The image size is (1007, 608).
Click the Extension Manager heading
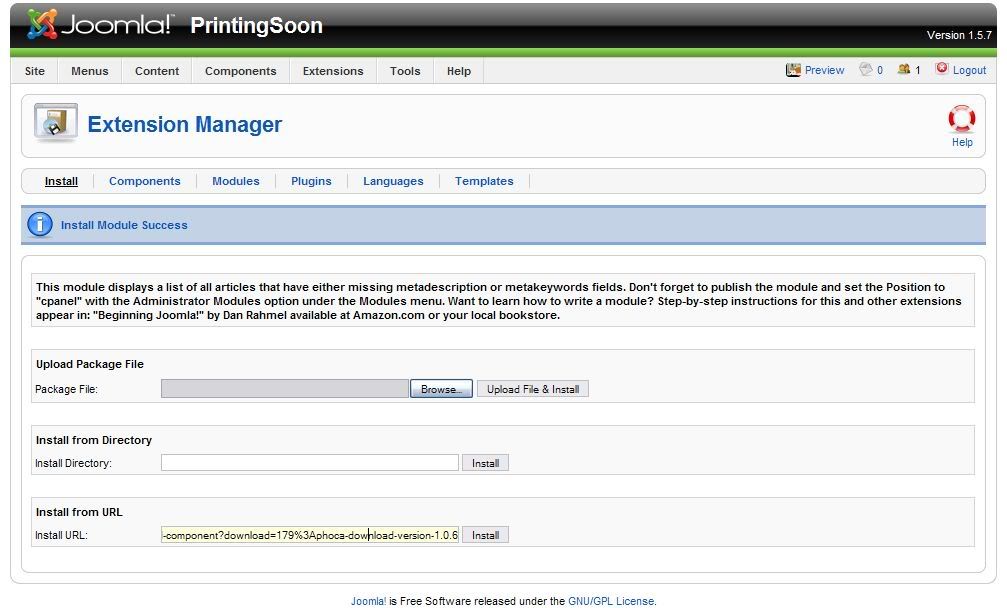[184, 124]
